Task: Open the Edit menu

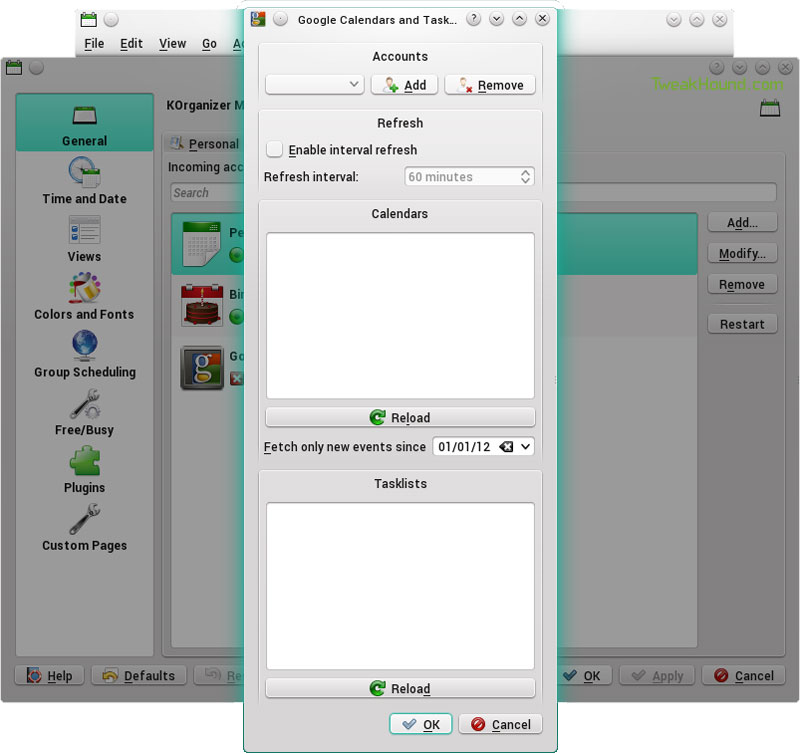Action: (131, 44)
